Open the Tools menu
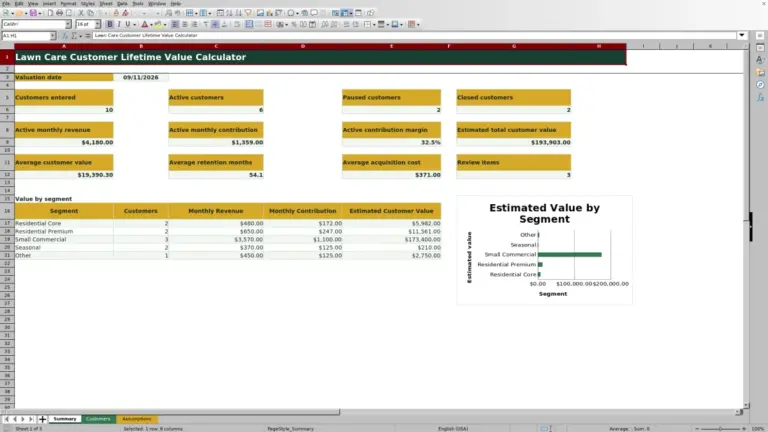The width and height of the screenshot is (768, 432). point(138,3)
